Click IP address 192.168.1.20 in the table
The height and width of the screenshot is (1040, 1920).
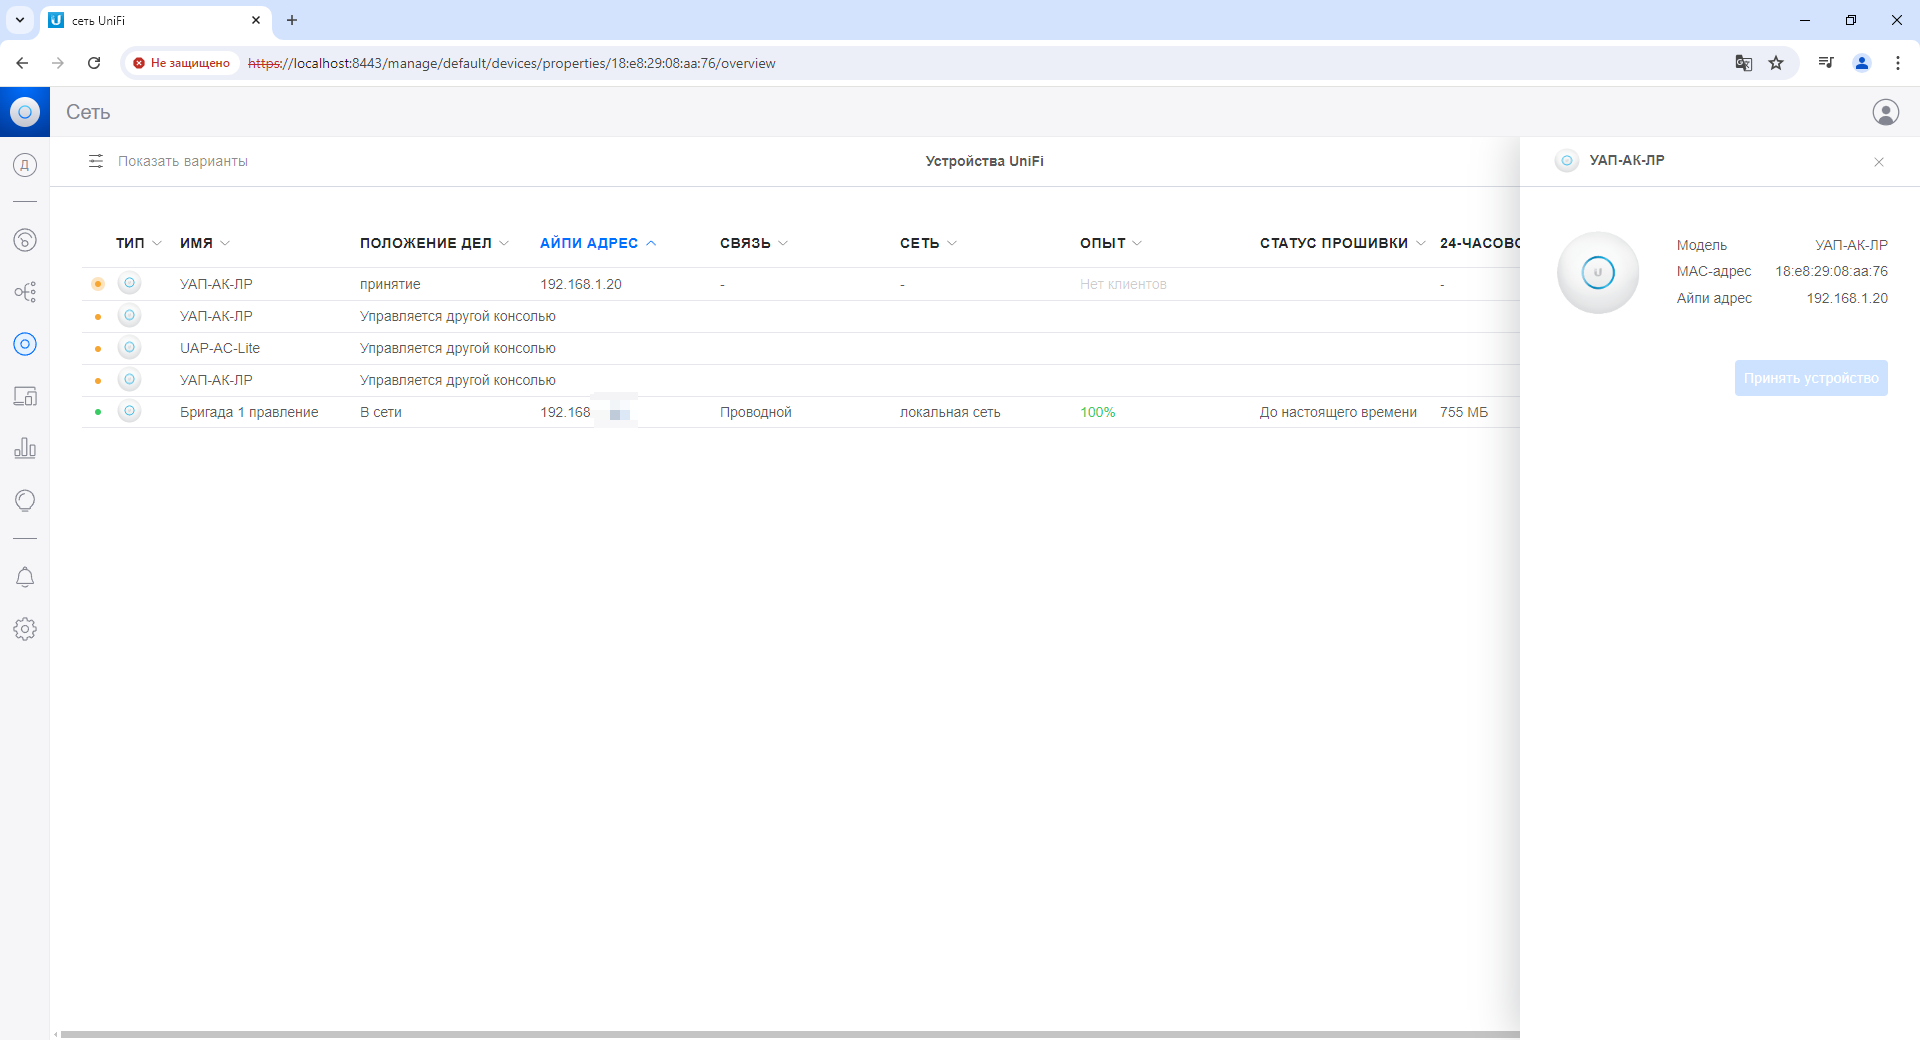581,284
